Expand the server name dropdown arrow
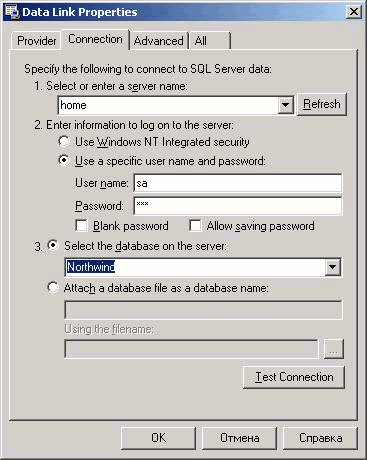The image size is (367, 460). [x=285, y=105]
